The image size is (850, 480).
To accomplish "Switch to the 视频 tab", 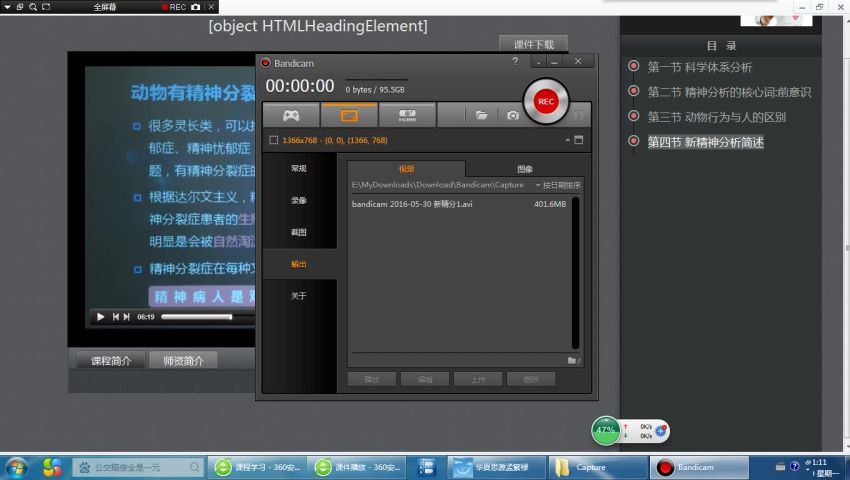I will pos(406,169).
